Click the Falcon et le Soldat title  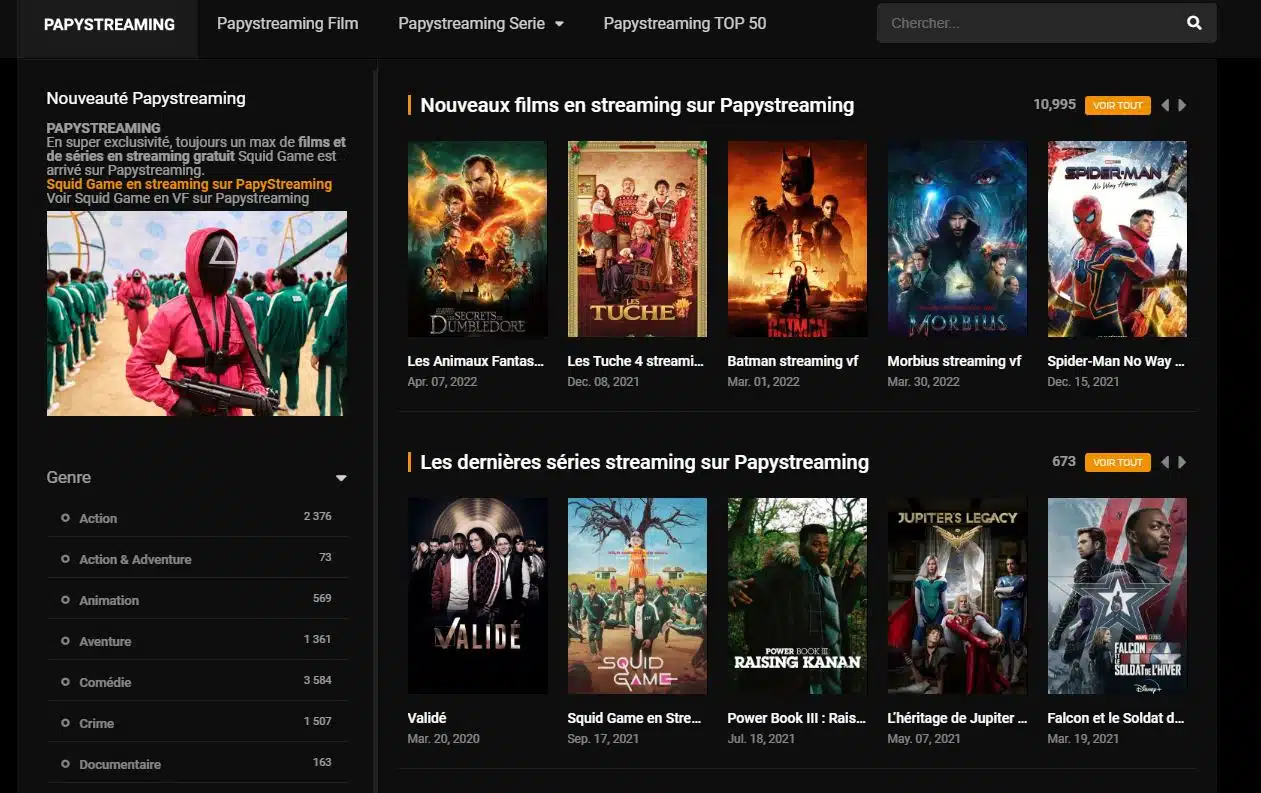point(1117,718)
